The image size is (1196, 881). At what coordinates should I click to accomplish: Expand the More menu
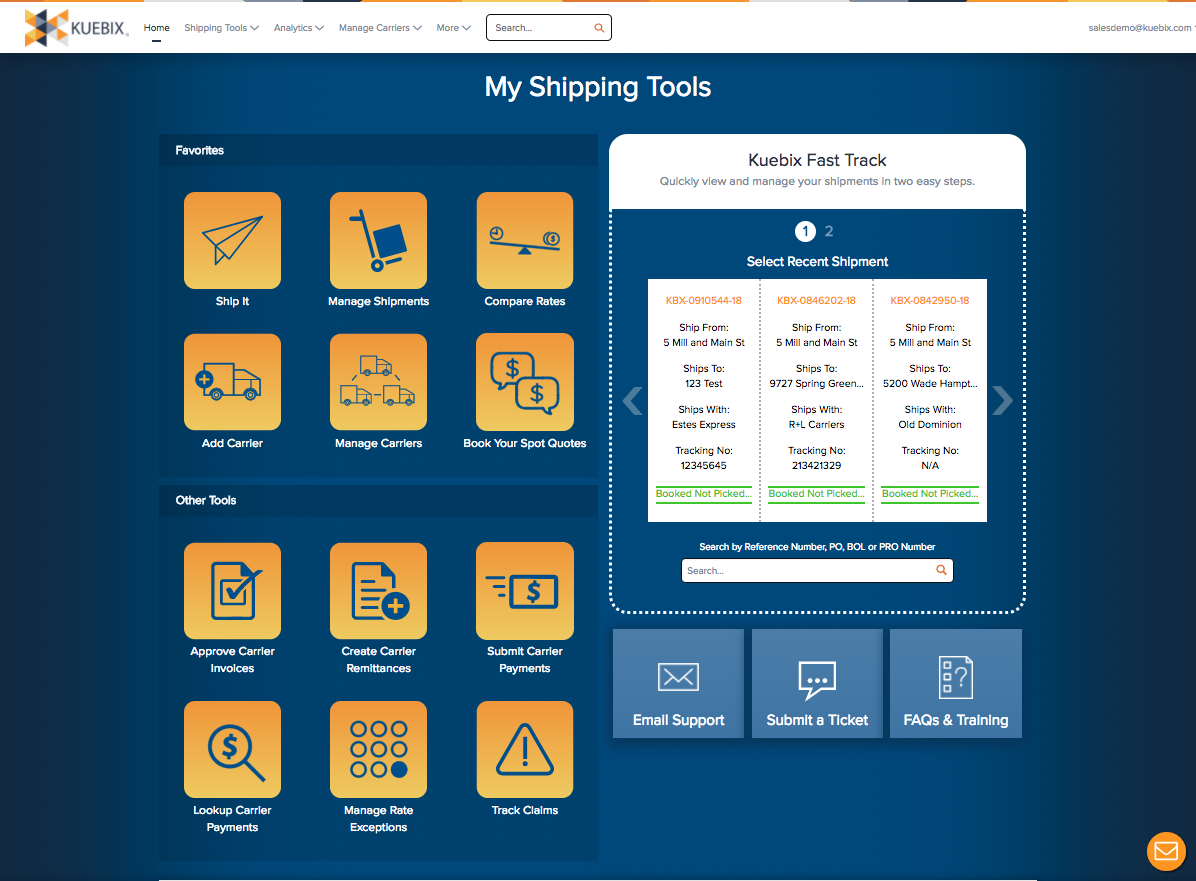[453, 27]
